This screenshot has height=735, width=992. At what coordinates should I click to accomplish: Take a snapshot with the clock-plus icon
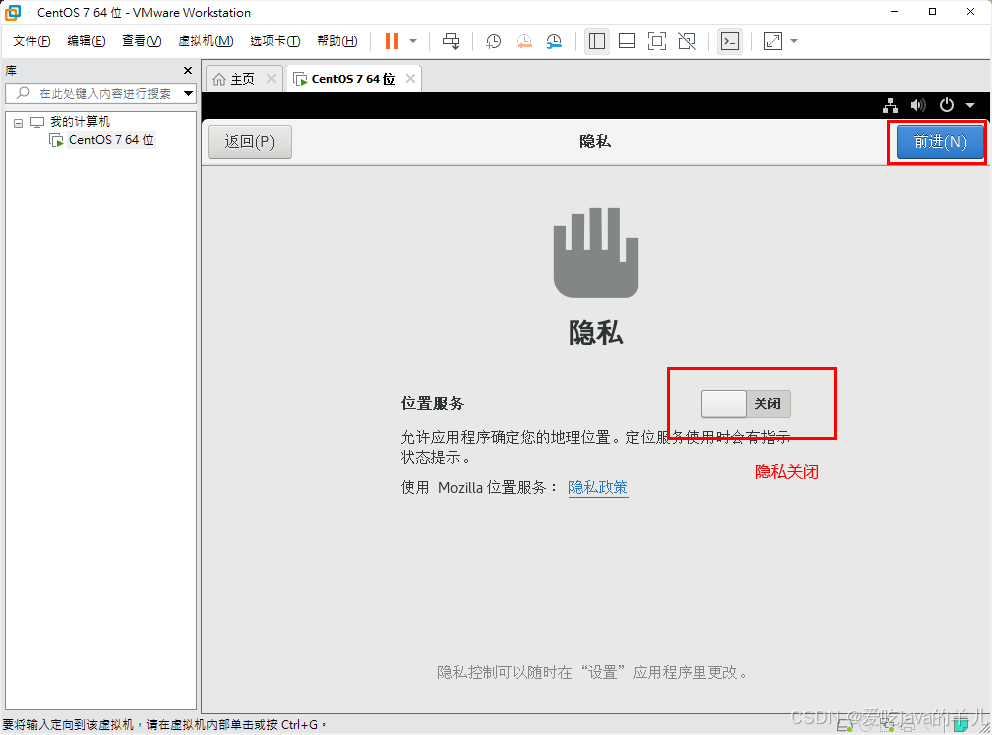point(493,41)
